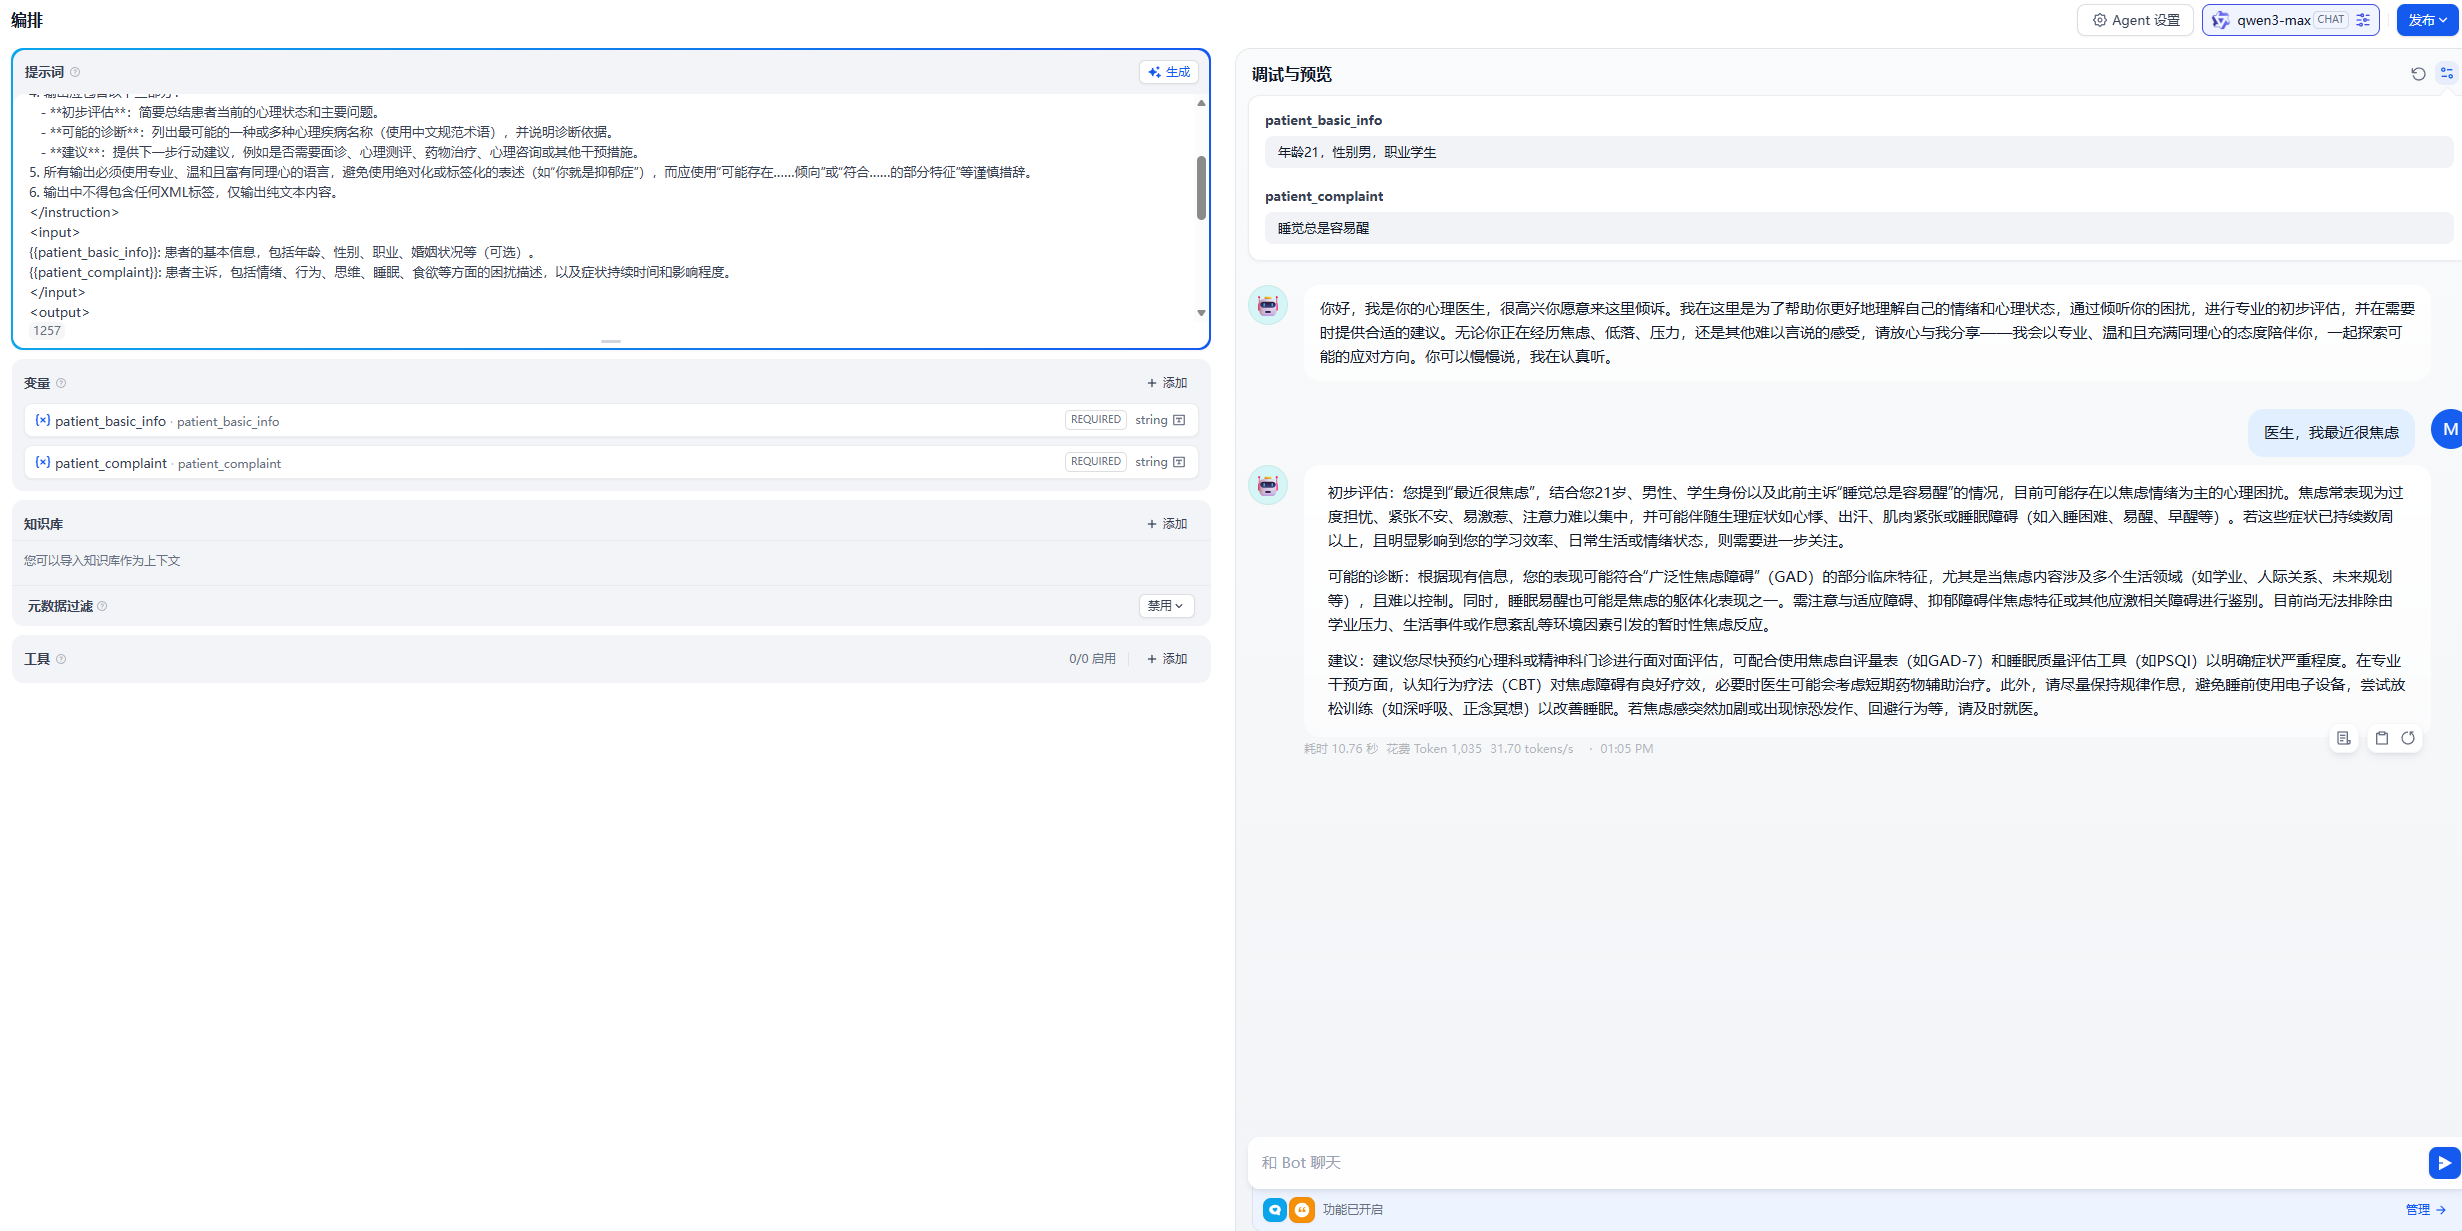The height and width of the screenshot is (1231, 2462).
Task: Copy the bot response via clipboard icon
Action: [x=2381, y=738]
